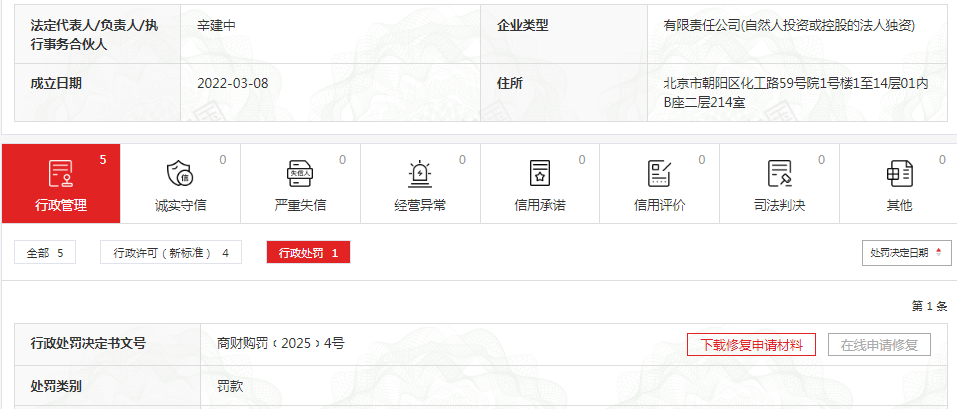Select the 行政处罚 1 filter

pos(308,253)
